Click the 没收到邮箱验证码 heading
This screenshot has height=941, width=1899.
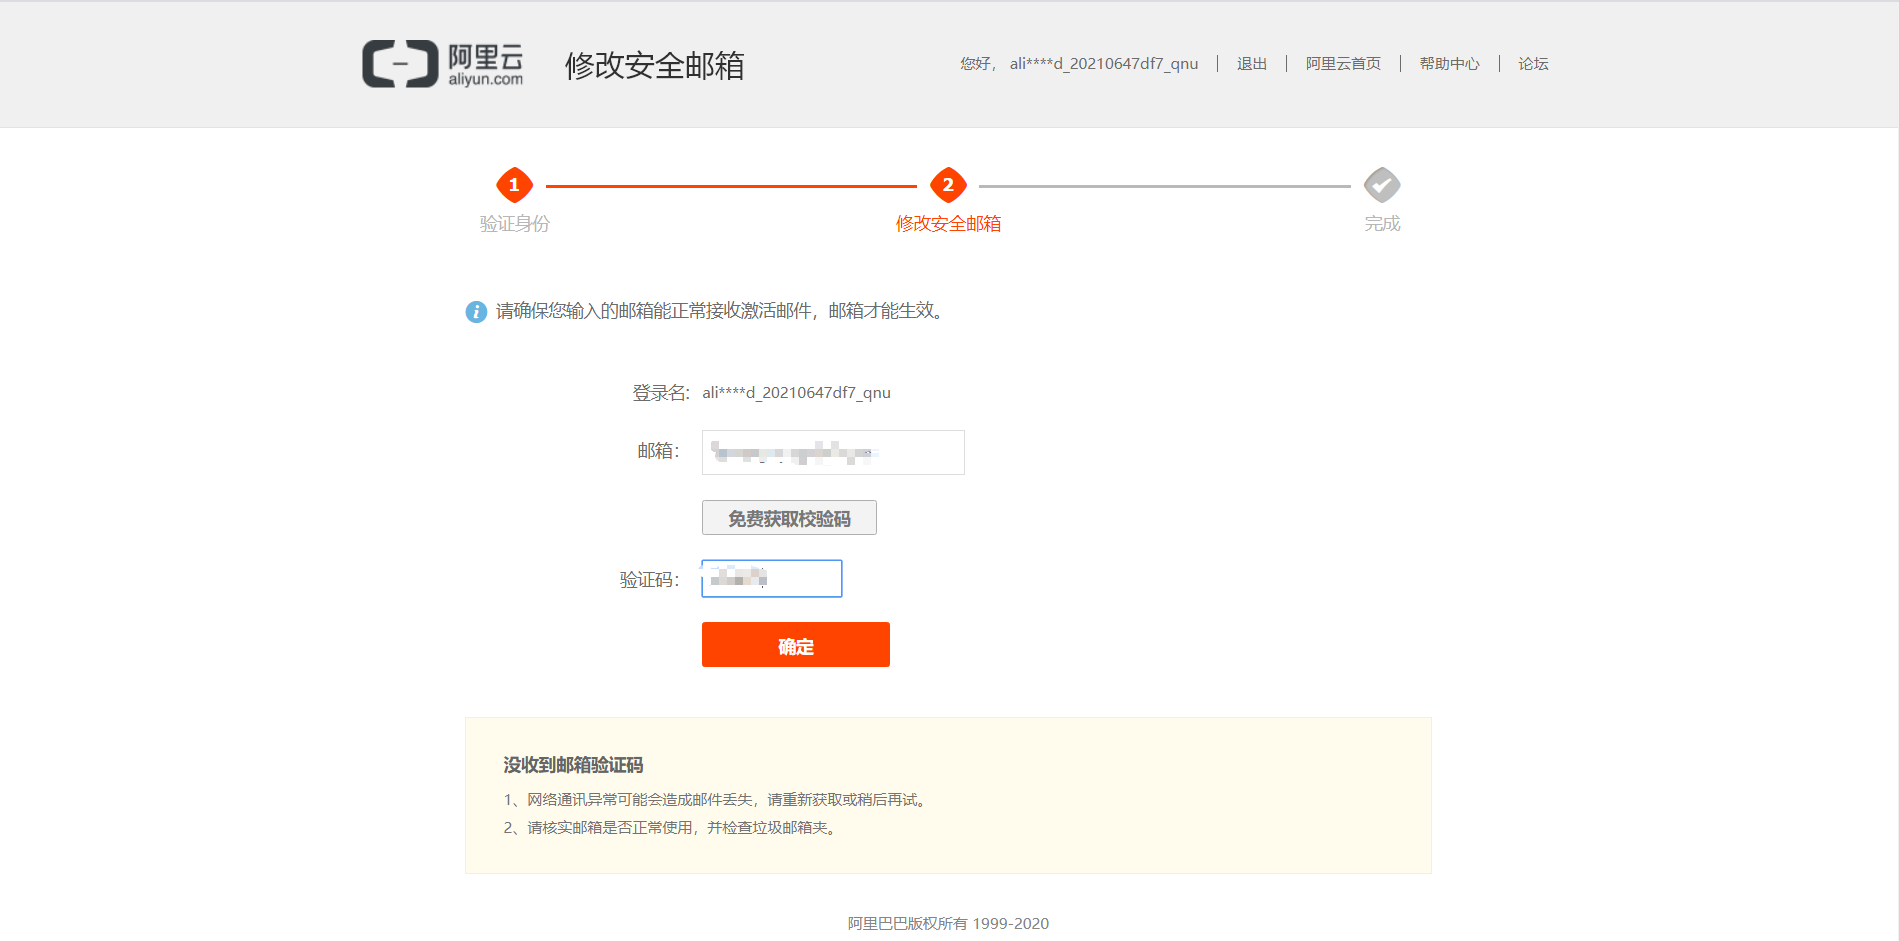click(573, 765)
